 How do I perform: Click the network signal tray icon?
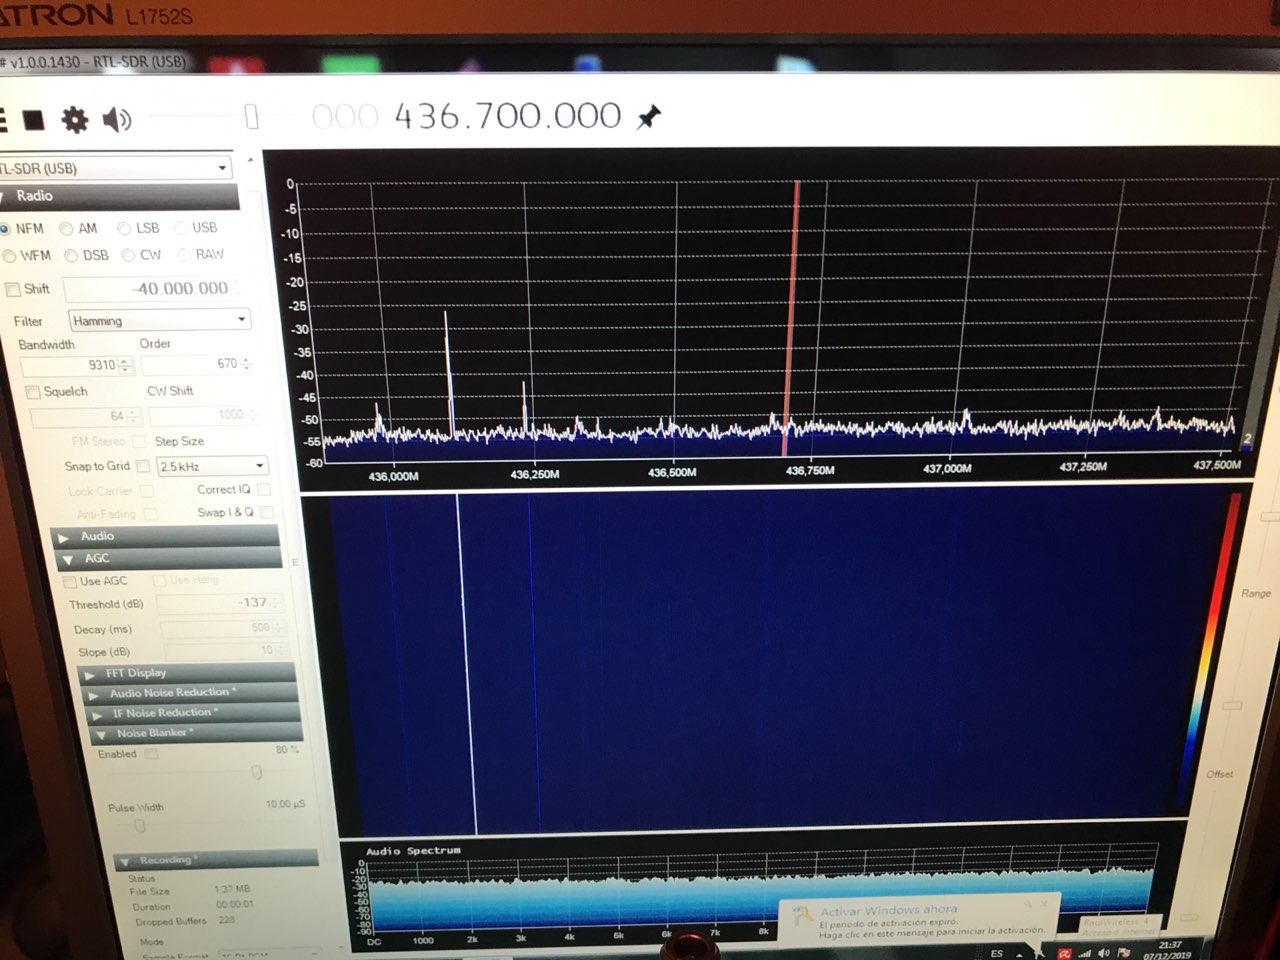click(x=1084, y=953)
